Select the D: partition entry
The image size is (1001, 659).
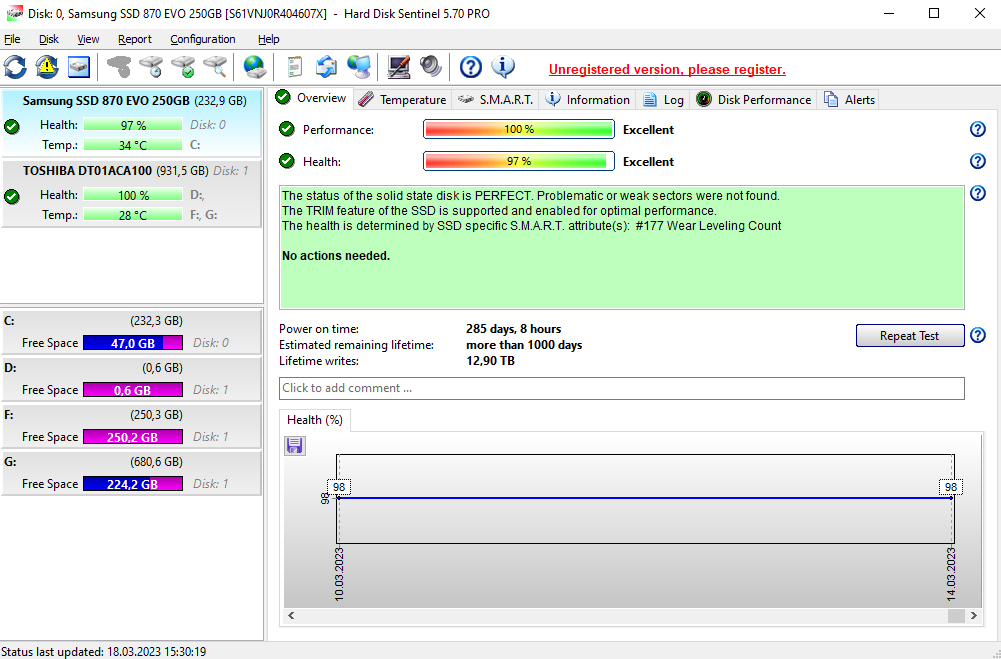[x=132, y=379]
